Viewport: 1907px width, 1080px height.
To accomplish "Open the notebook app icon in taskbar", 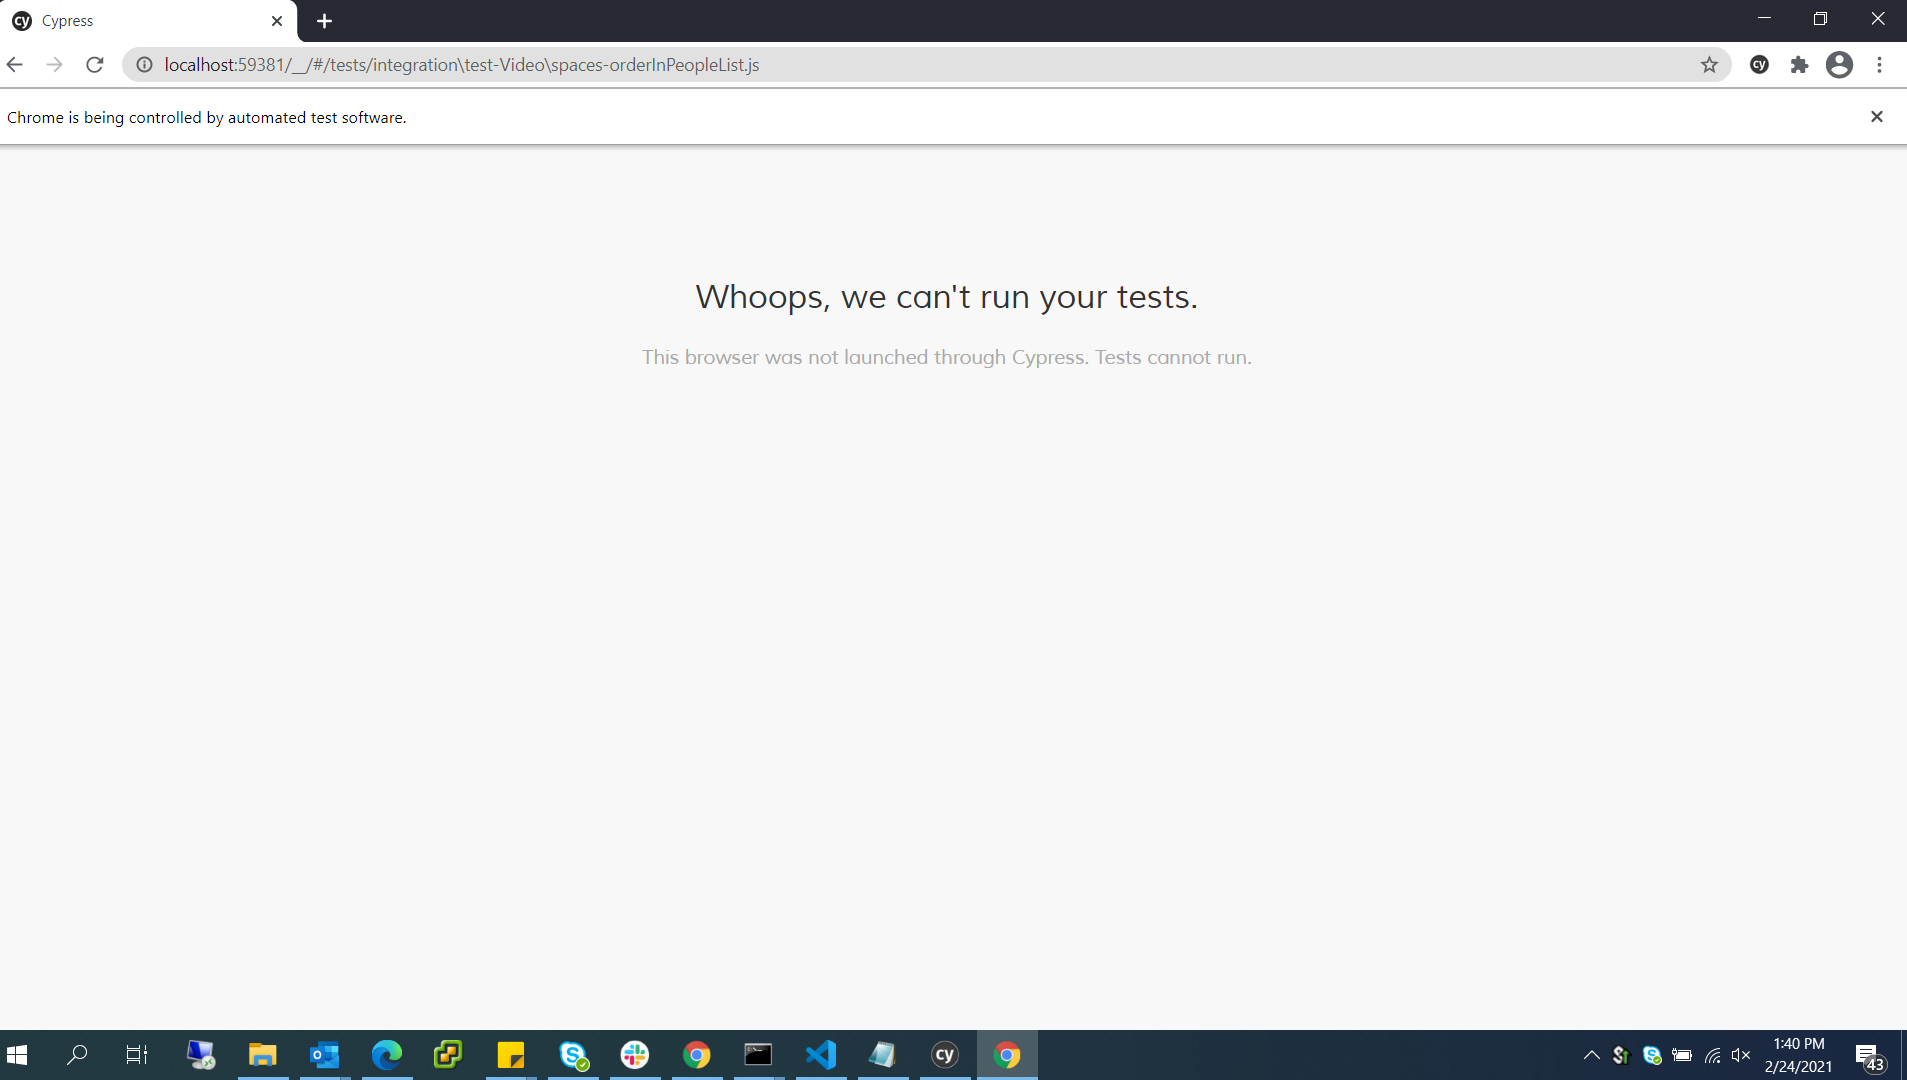I will (883, 1055).
